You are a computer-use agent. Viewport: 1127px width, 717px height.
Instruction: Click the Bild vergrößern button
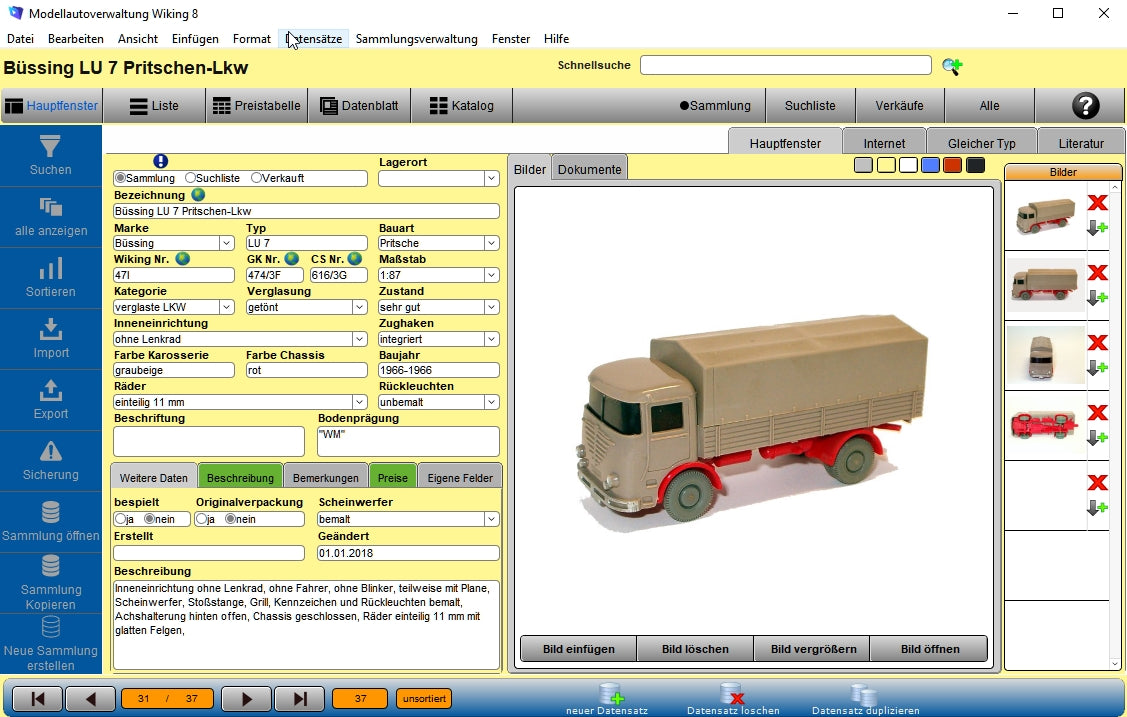point(812,649)
